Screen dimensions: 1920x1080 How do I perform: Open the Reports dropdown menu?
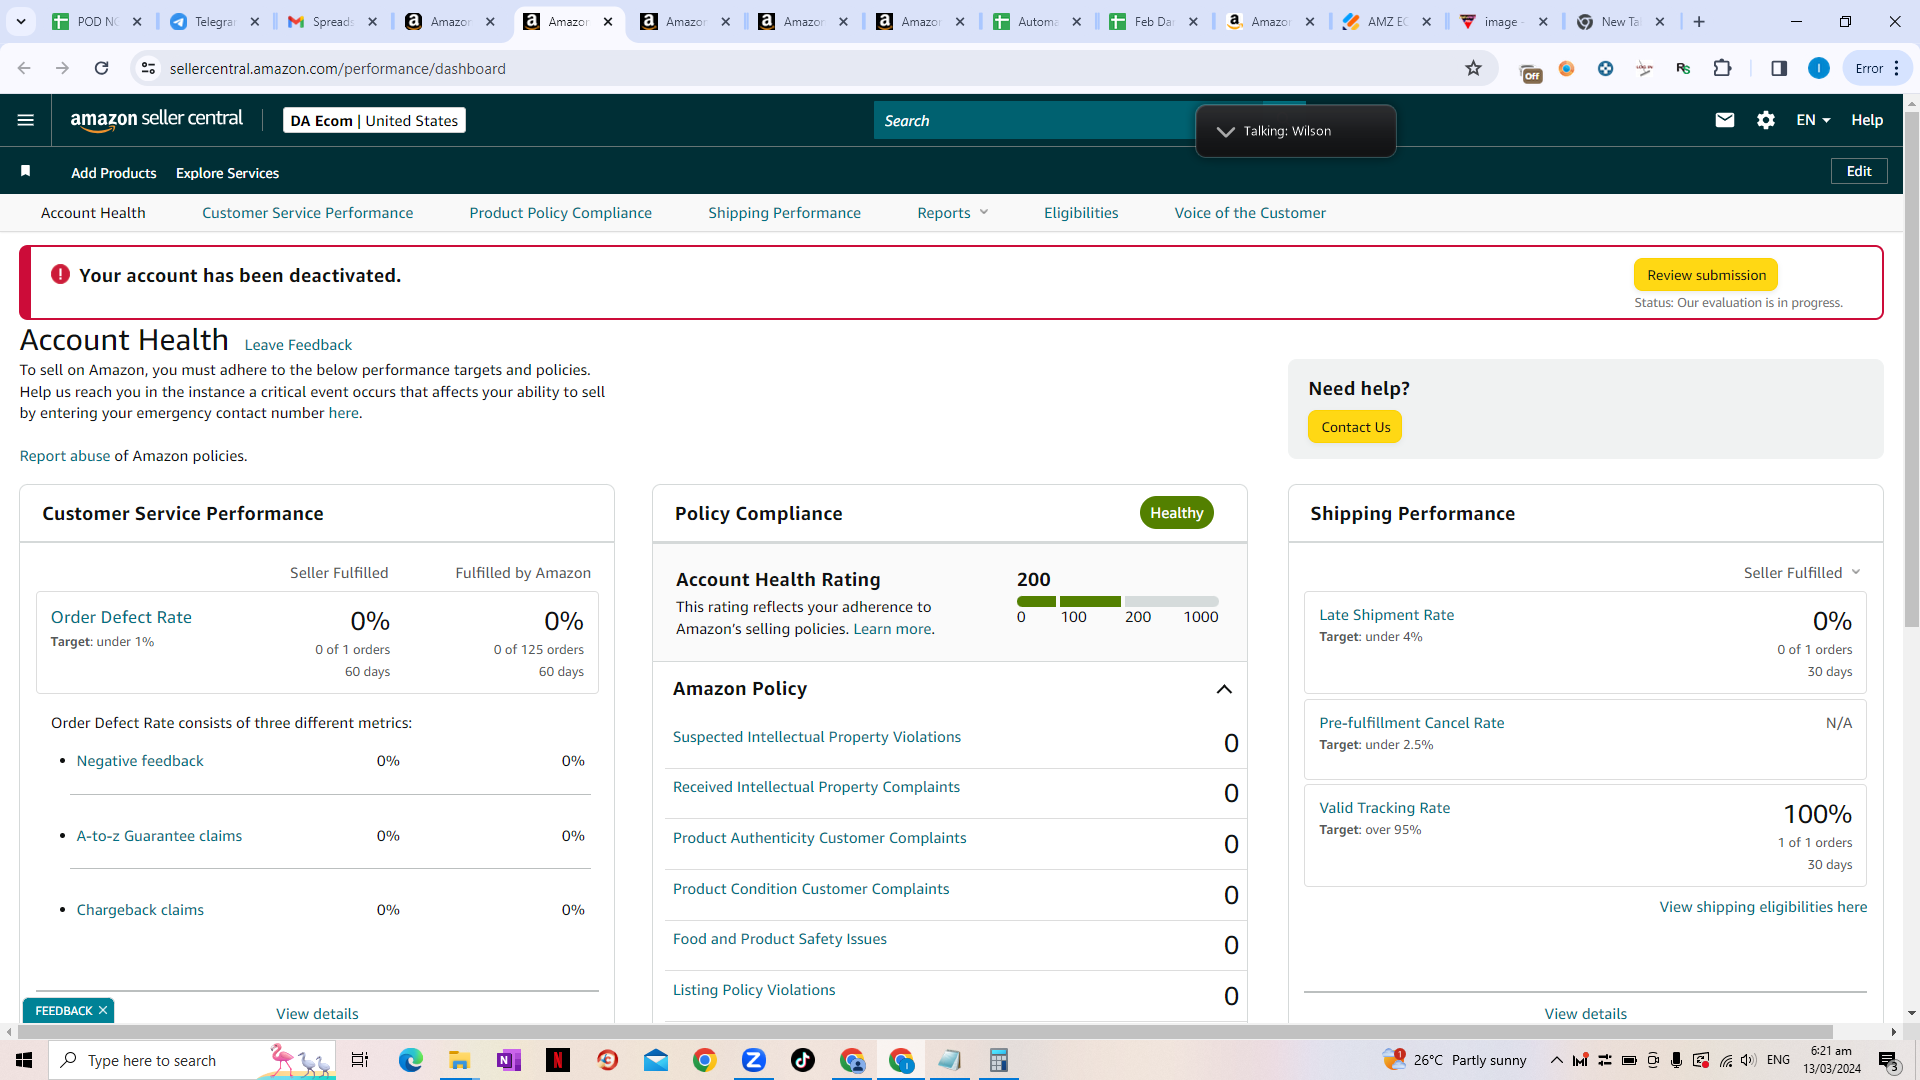click(x=953, y=213)
